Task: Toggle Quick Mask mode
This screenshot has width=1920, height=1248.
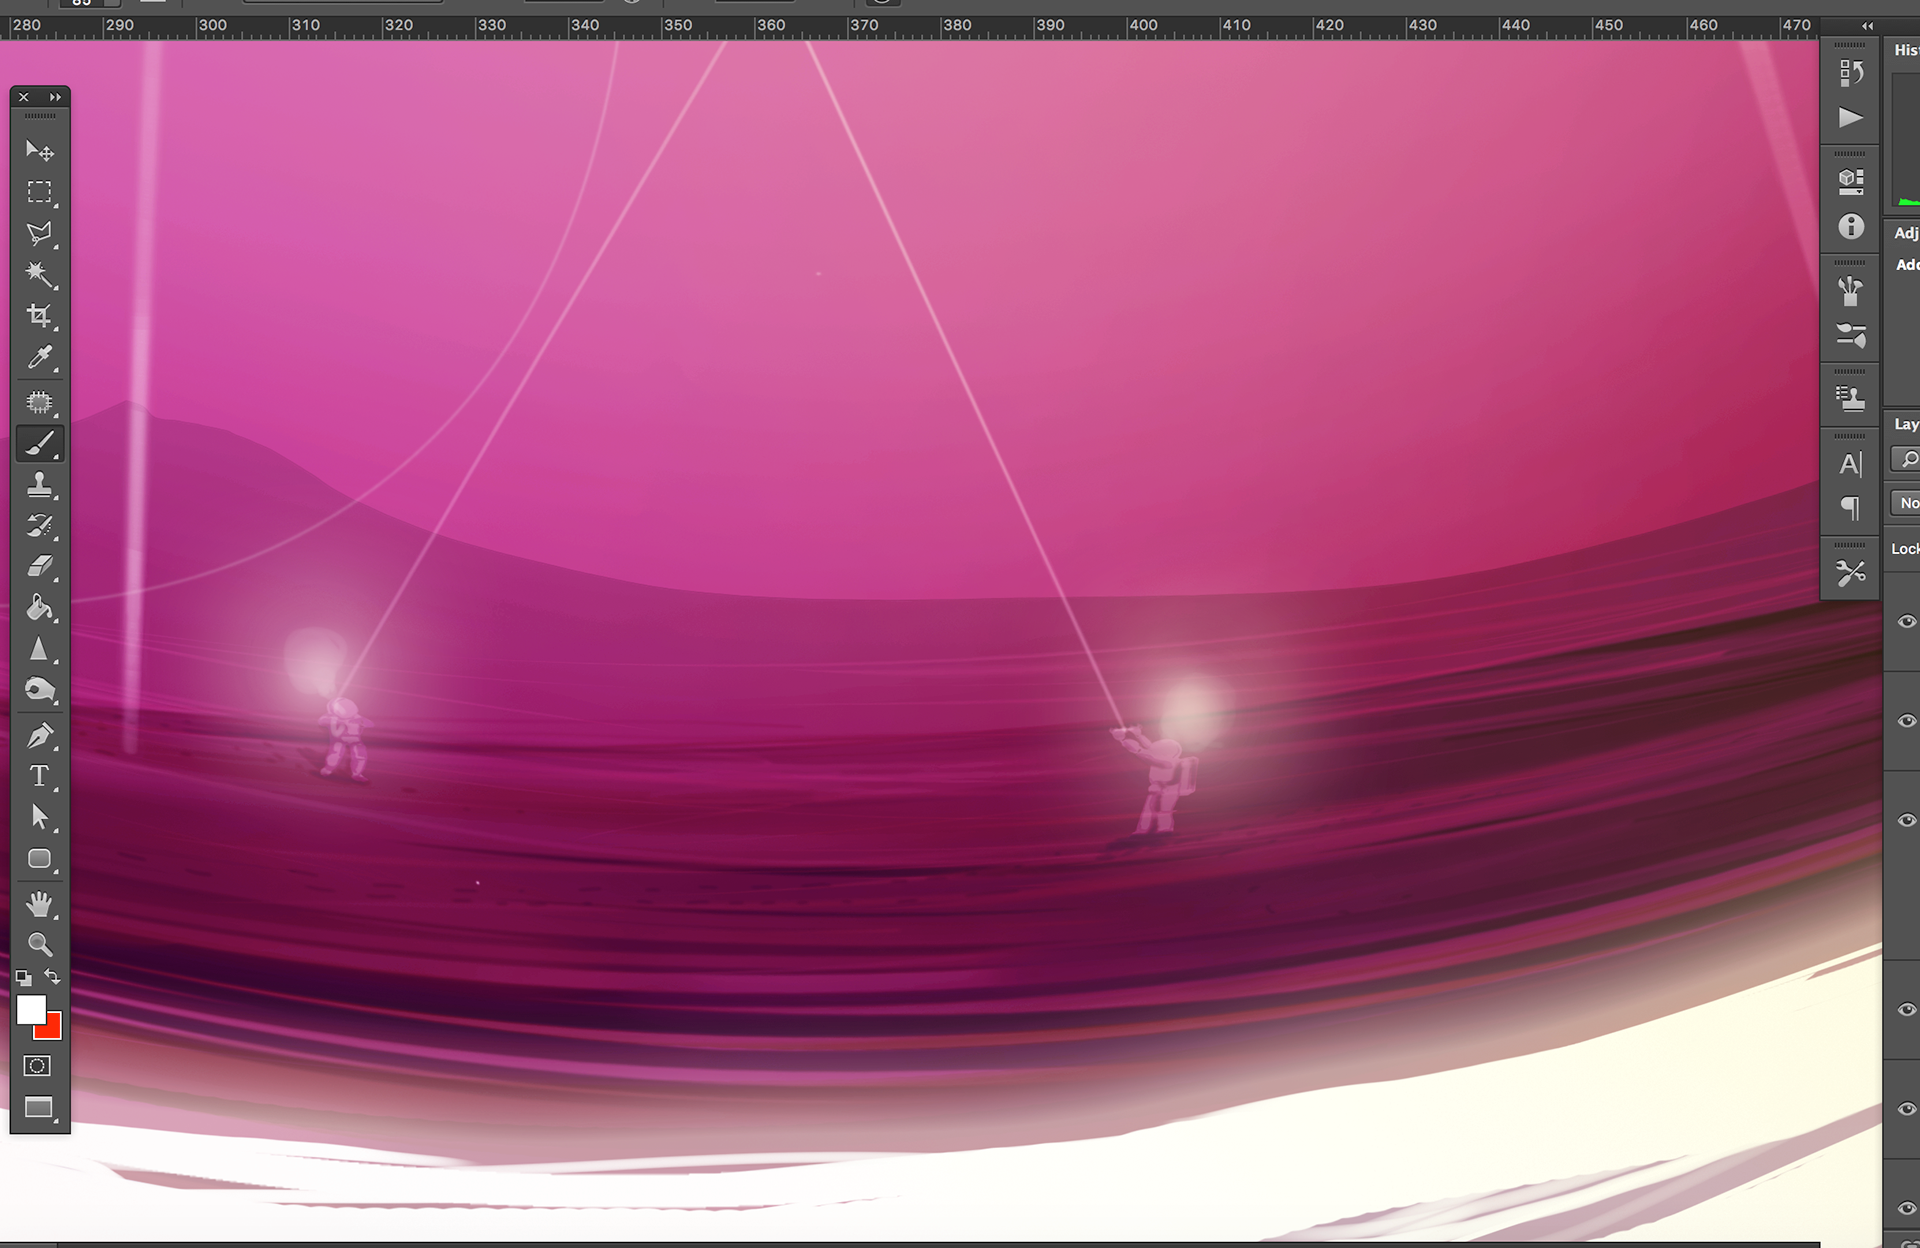Action: 37,1066
